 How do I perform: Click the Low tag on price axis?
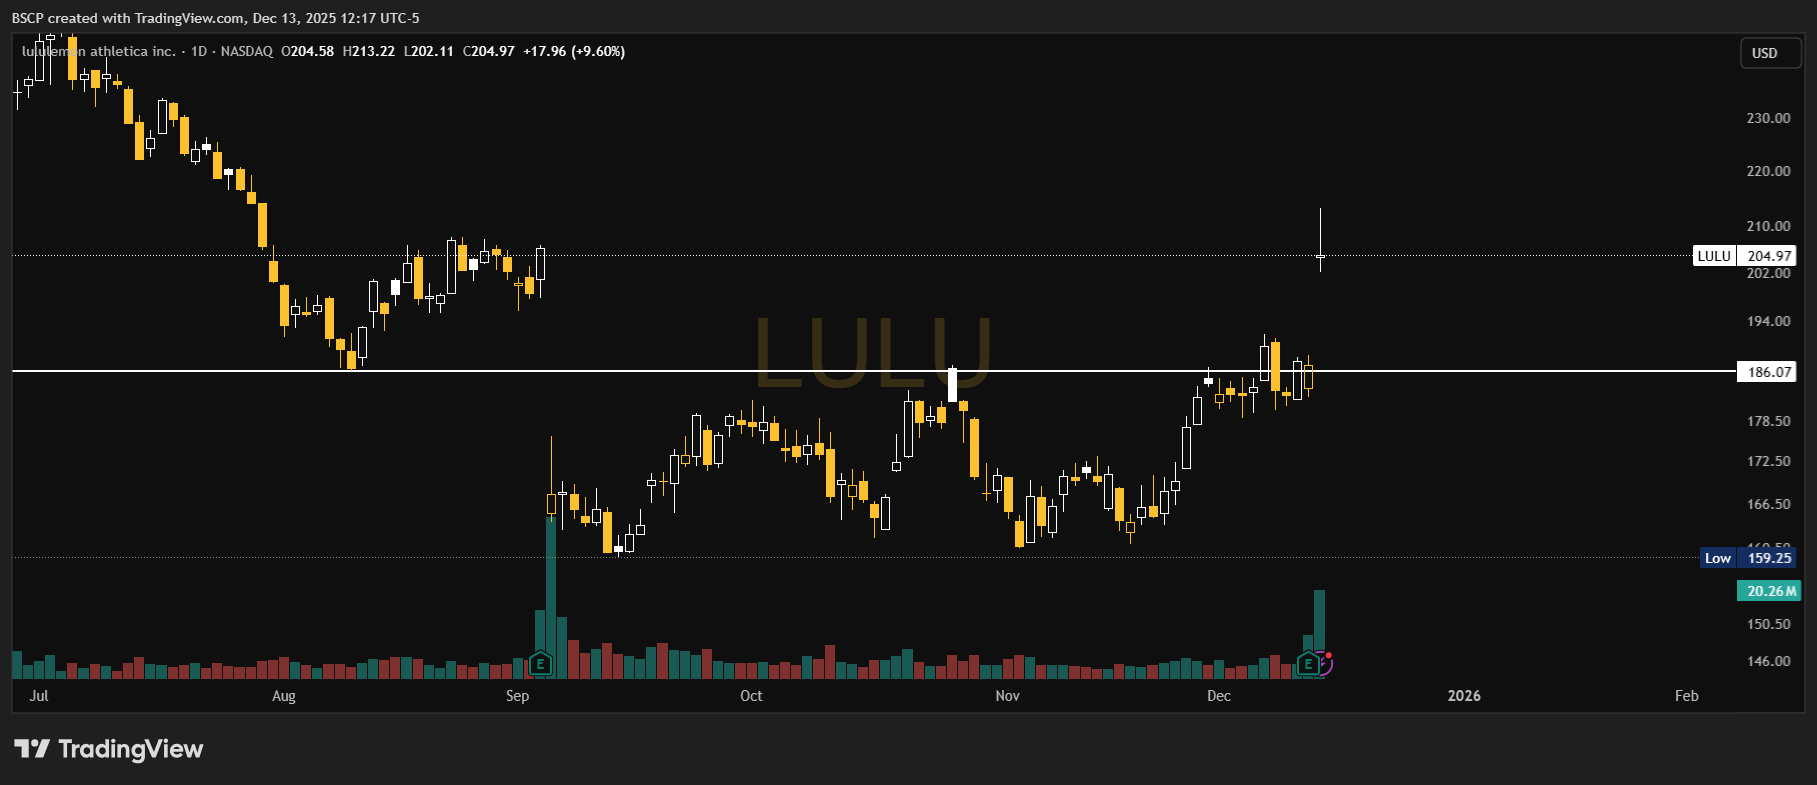[1718, 558]
